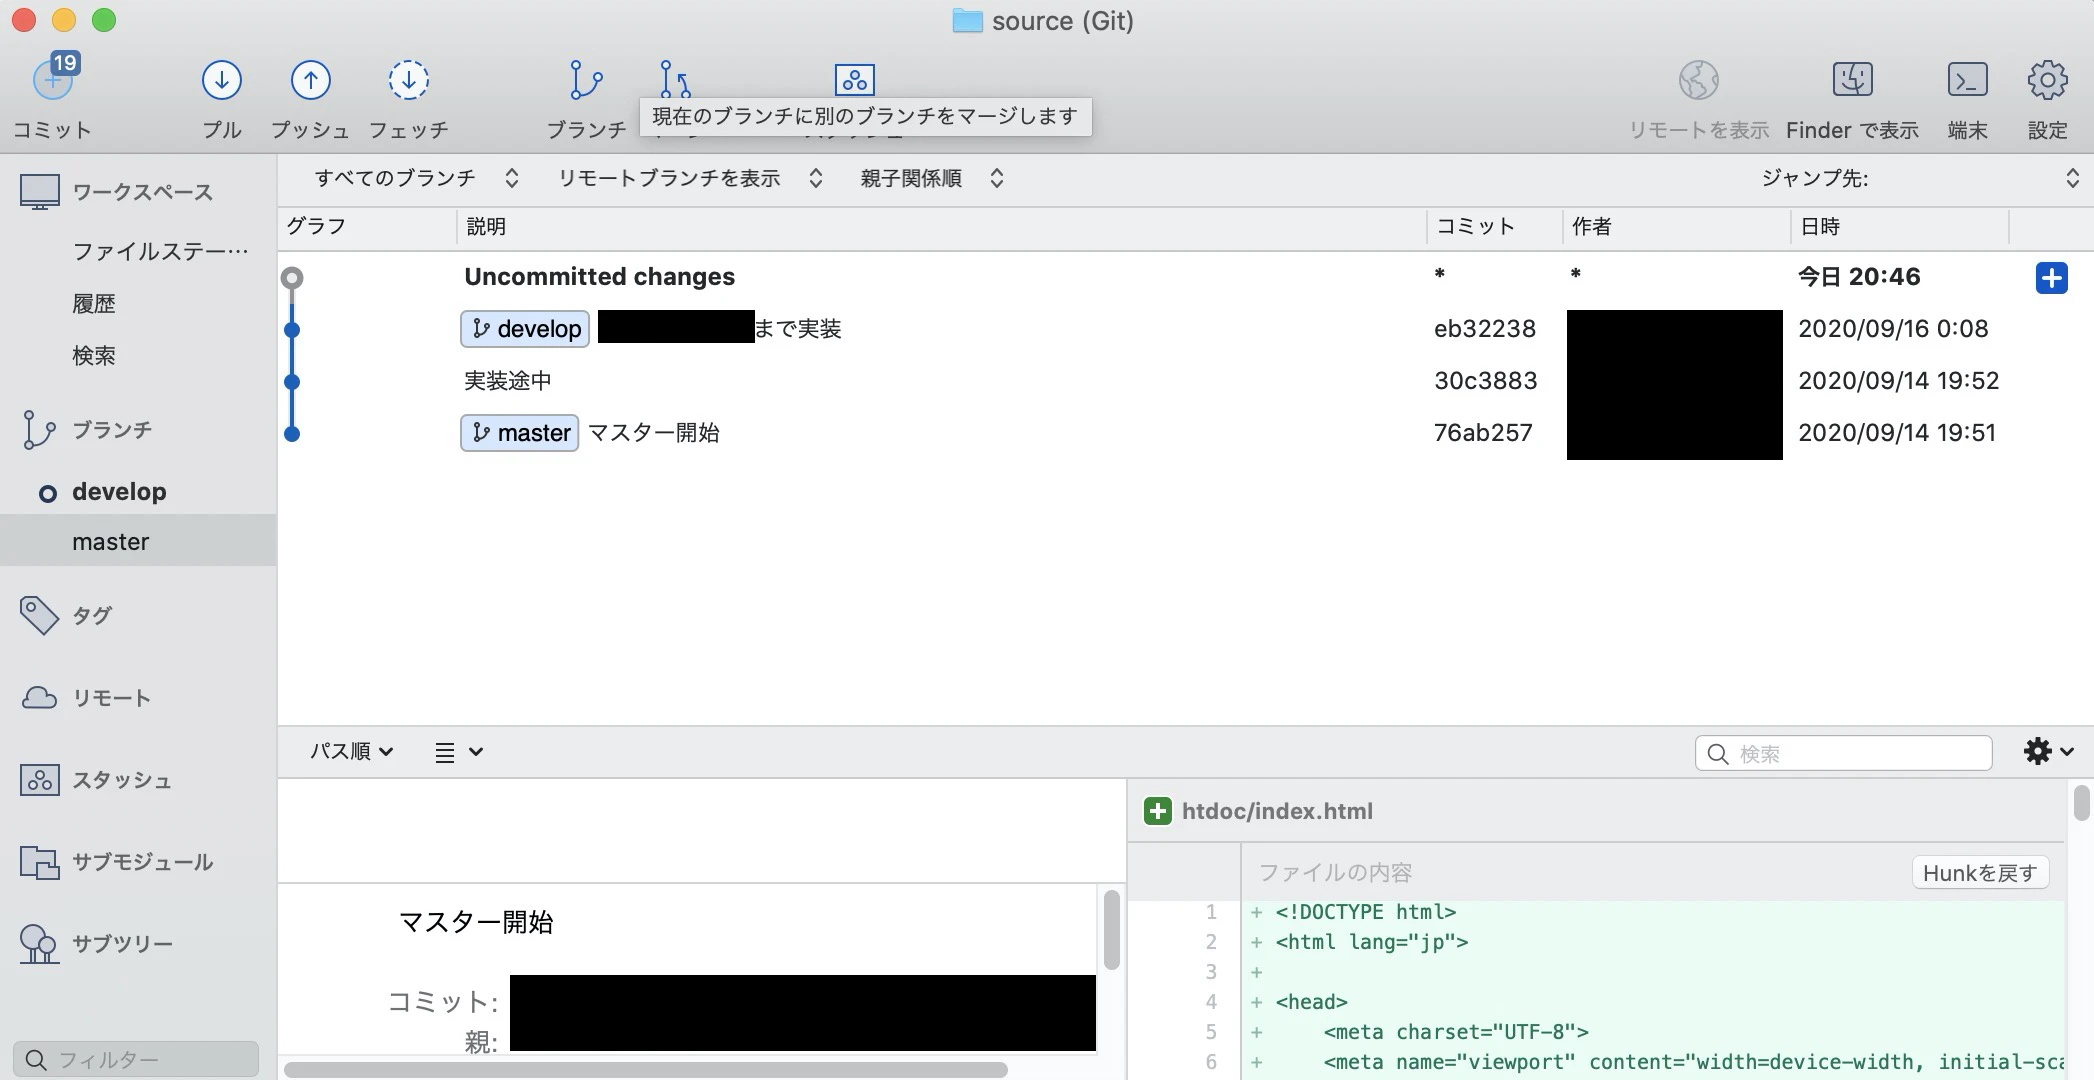Click the Hunkを戻す button
2094x1080 pixels.
coord(1980,873)
